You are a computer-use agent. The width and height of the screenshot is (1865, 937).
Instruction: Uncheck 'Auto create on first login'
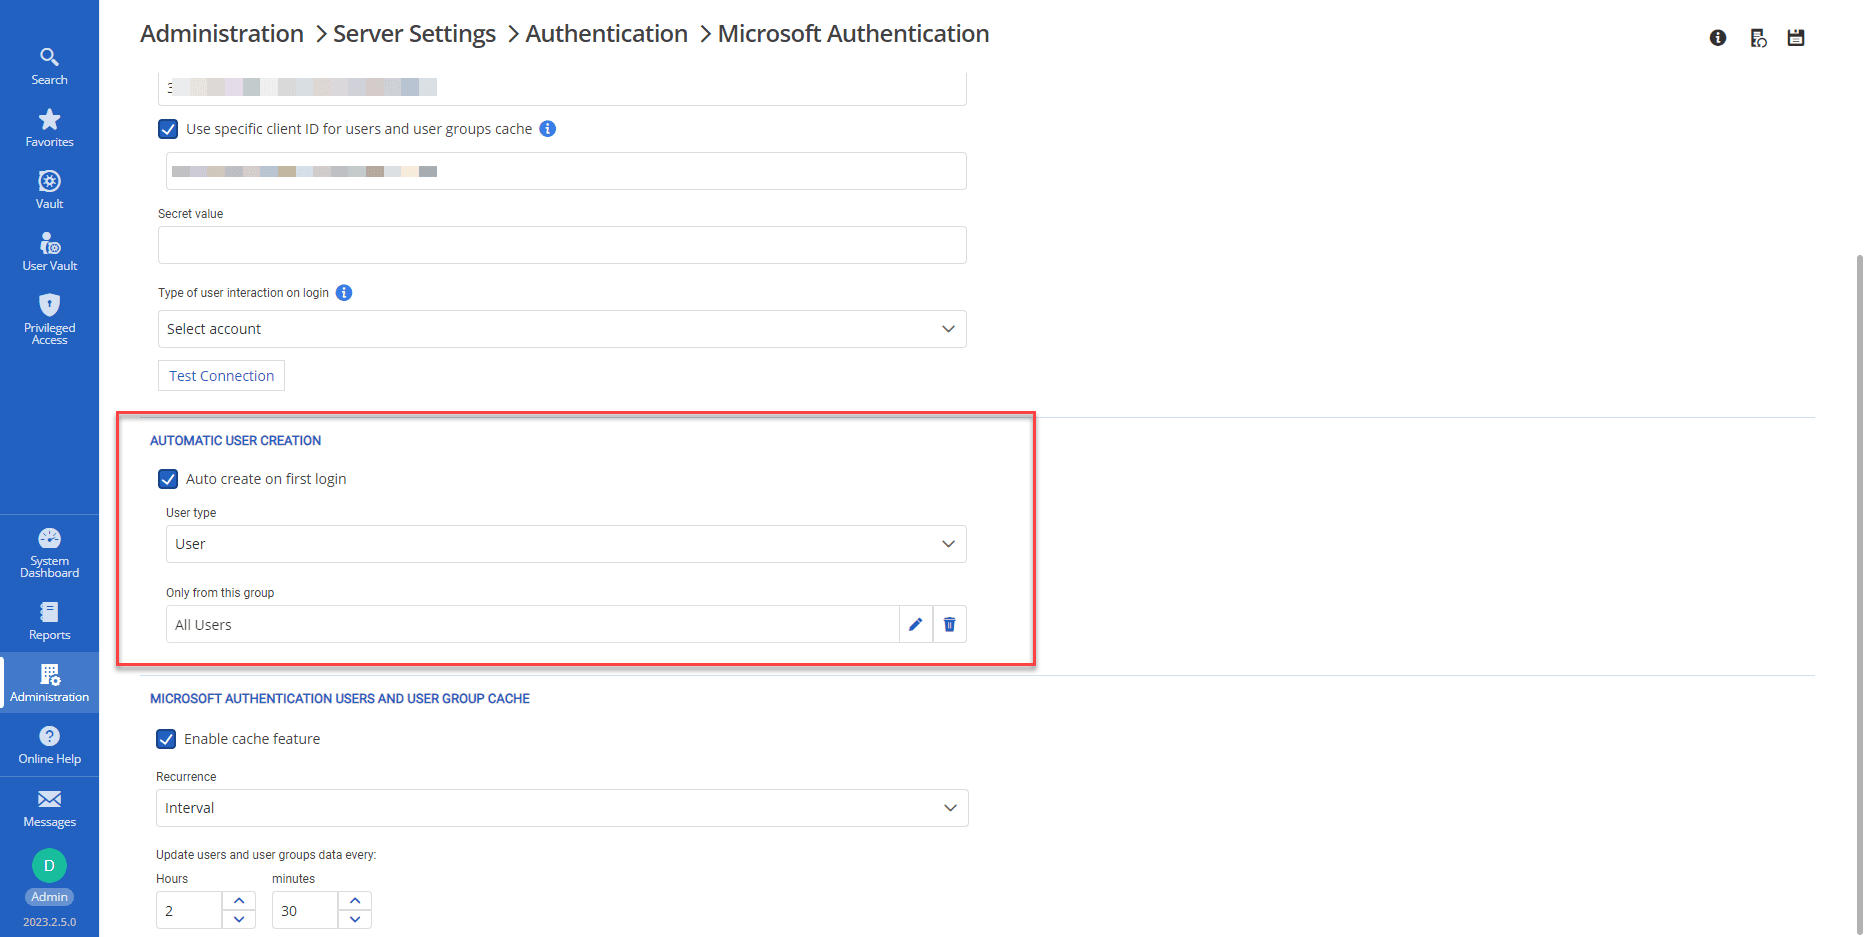(168, 479)
